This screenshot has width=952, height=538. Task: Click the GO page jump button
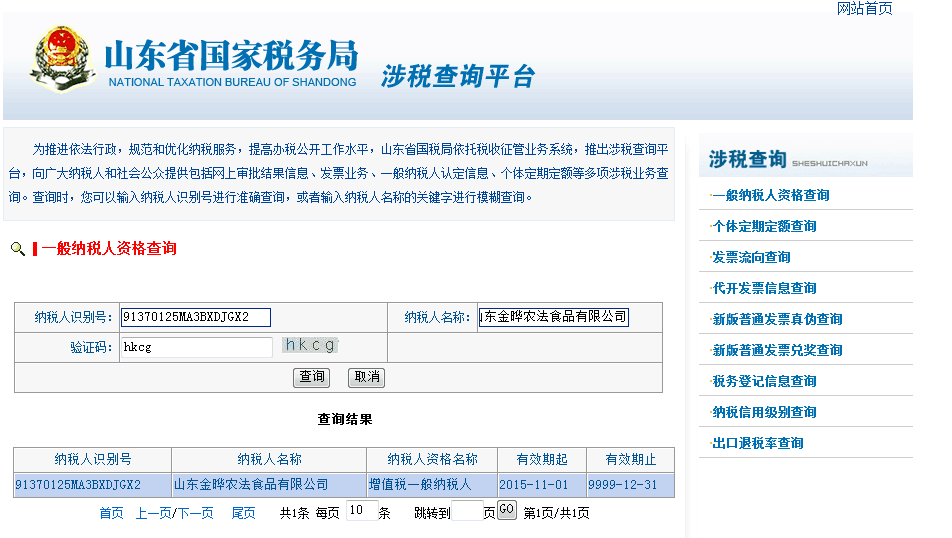click(x=506, y=510)
